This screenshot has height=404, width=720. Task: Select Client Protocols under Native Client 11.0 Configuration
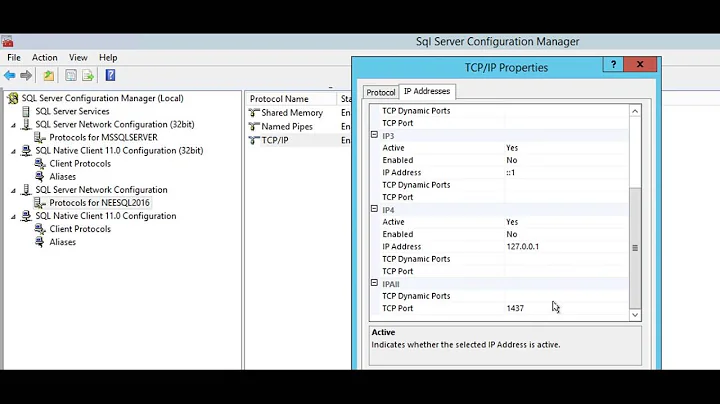[x=80, y=229]
